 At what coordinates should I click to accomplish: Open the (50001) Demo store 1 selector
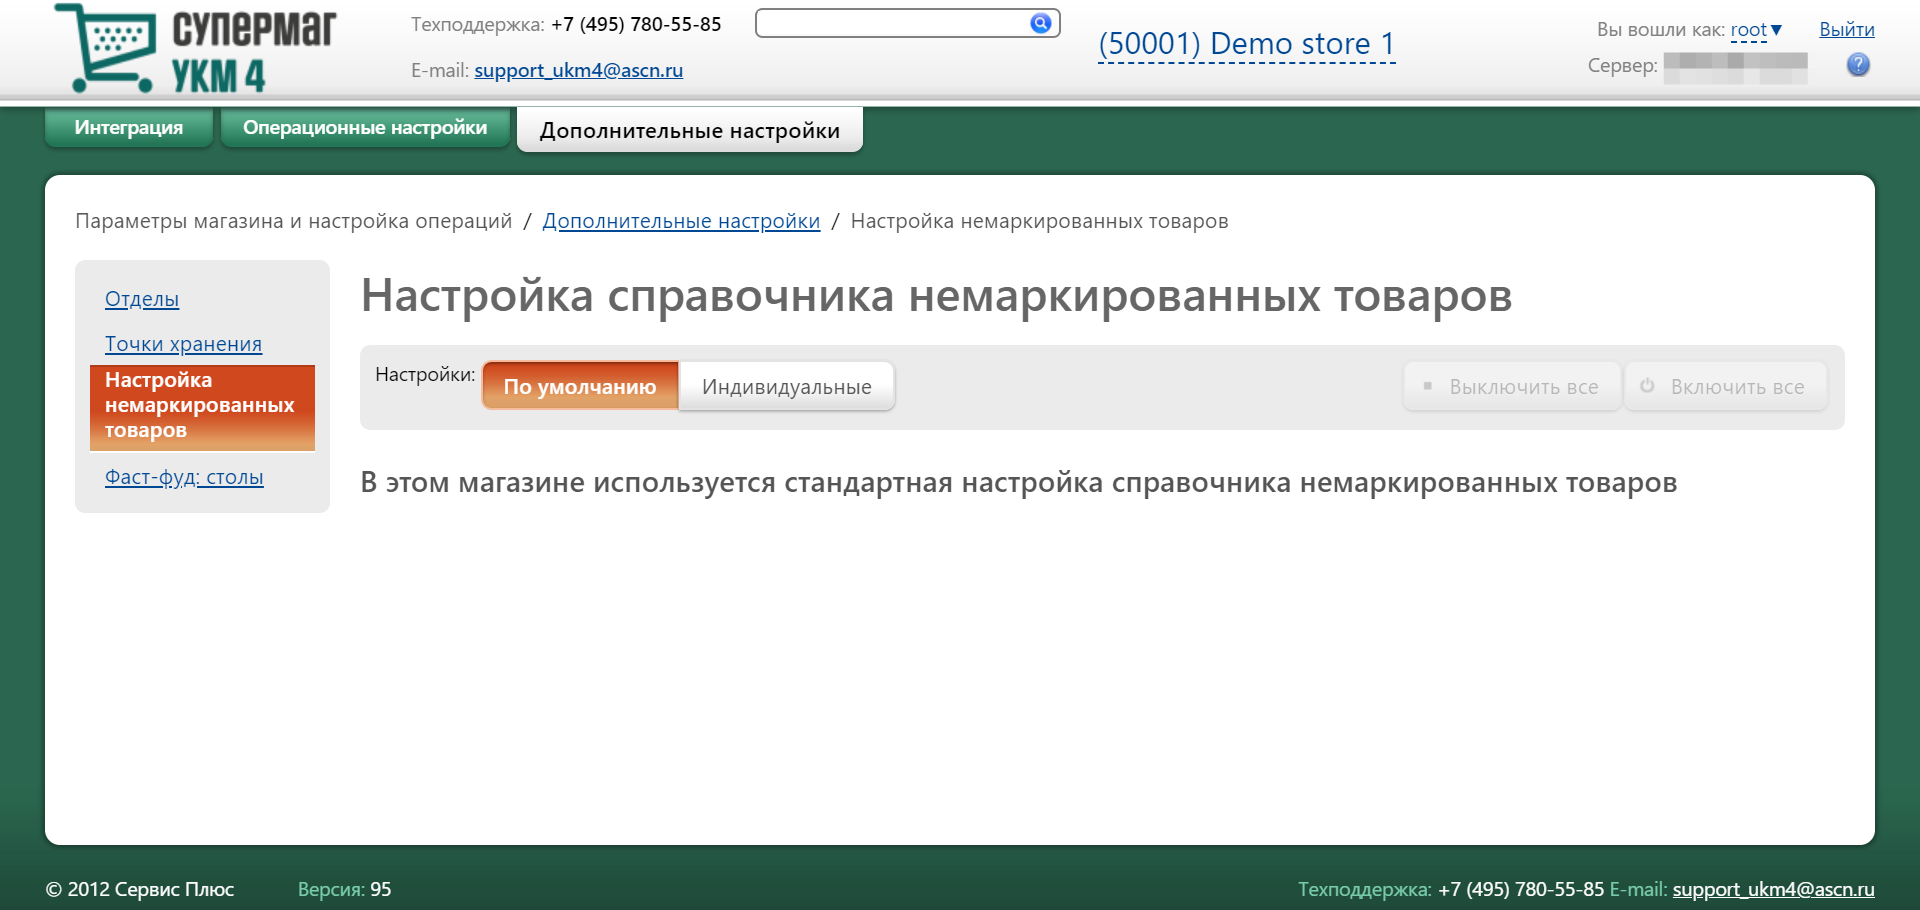point(1246,44)
